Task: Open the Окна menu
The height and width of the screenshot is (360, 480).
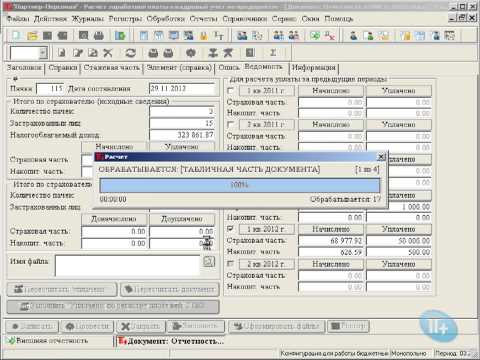Action: click(x=310, y=19)
